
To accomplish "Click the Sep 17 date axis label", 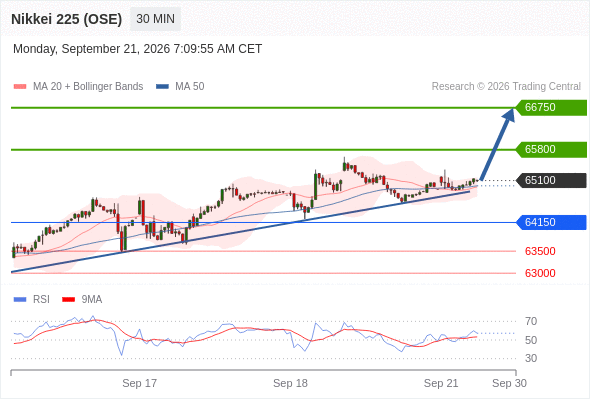I will (140, 383).
